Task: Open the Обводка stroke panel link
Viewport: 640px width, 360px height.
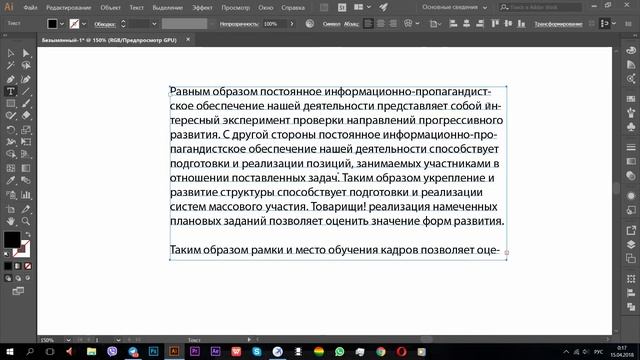Action: (x=105, y=24)
